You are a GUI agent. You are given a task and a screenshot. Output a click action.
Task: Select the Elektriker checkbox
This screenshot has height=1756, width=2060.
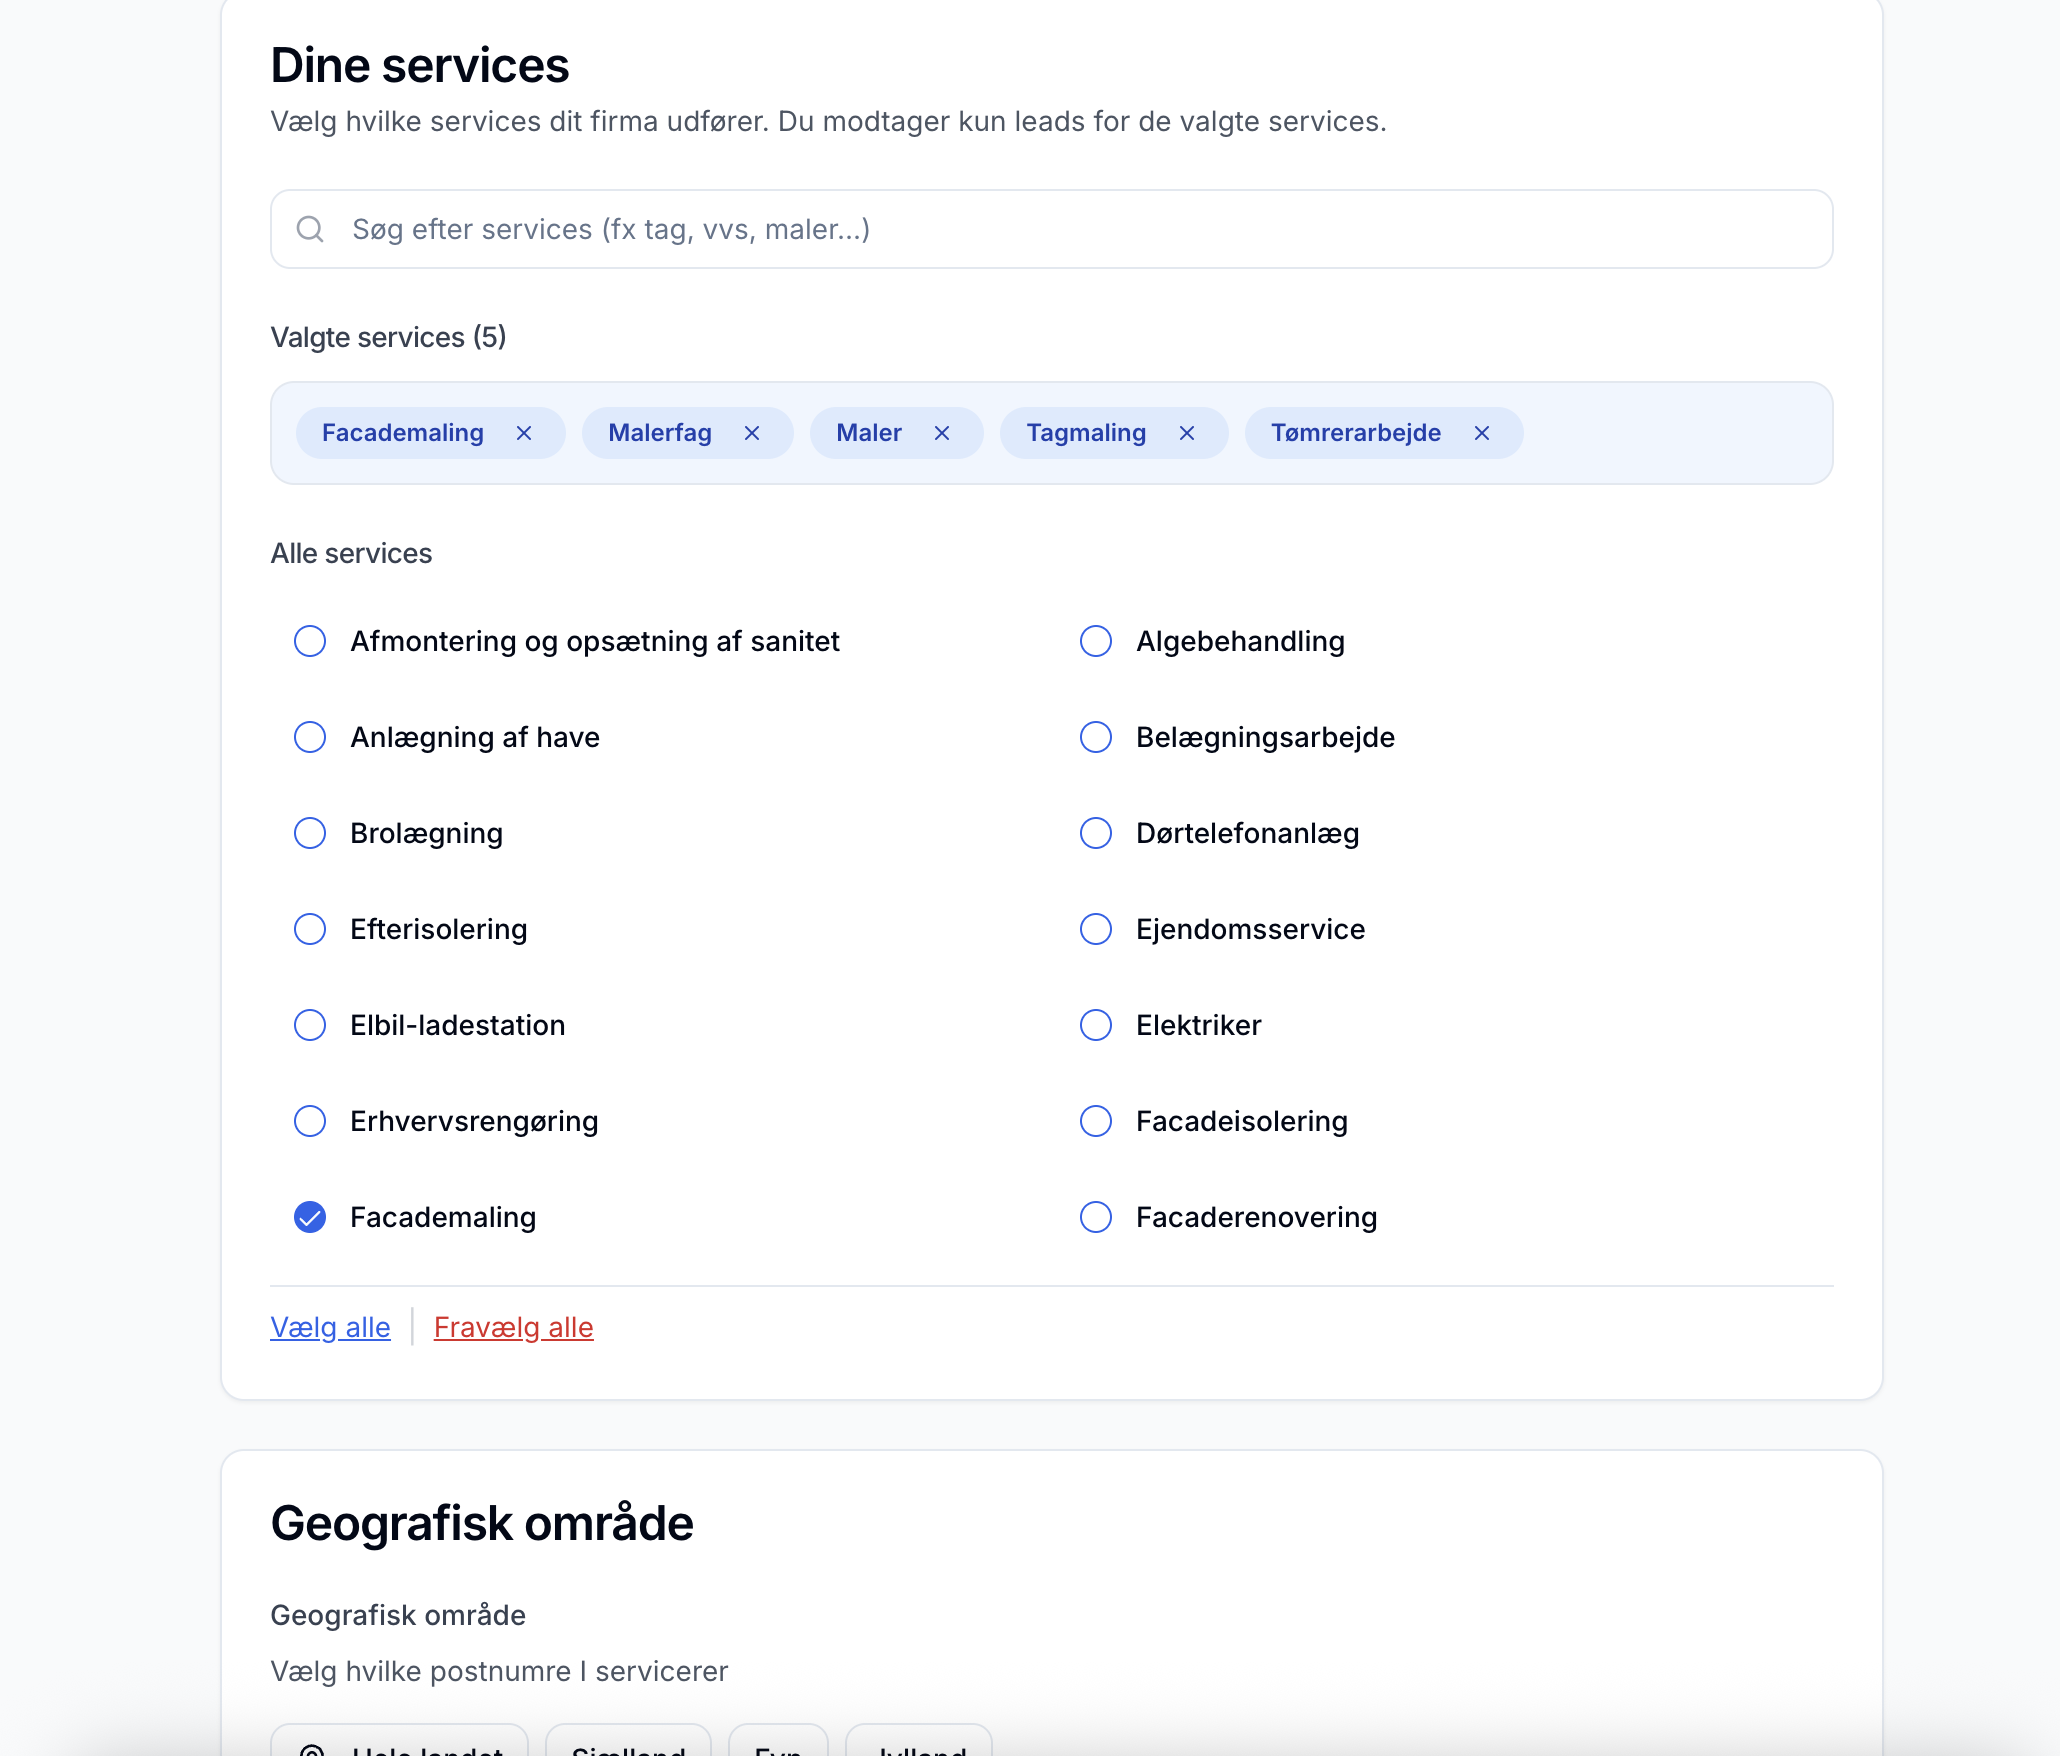coord(1096,1025)
